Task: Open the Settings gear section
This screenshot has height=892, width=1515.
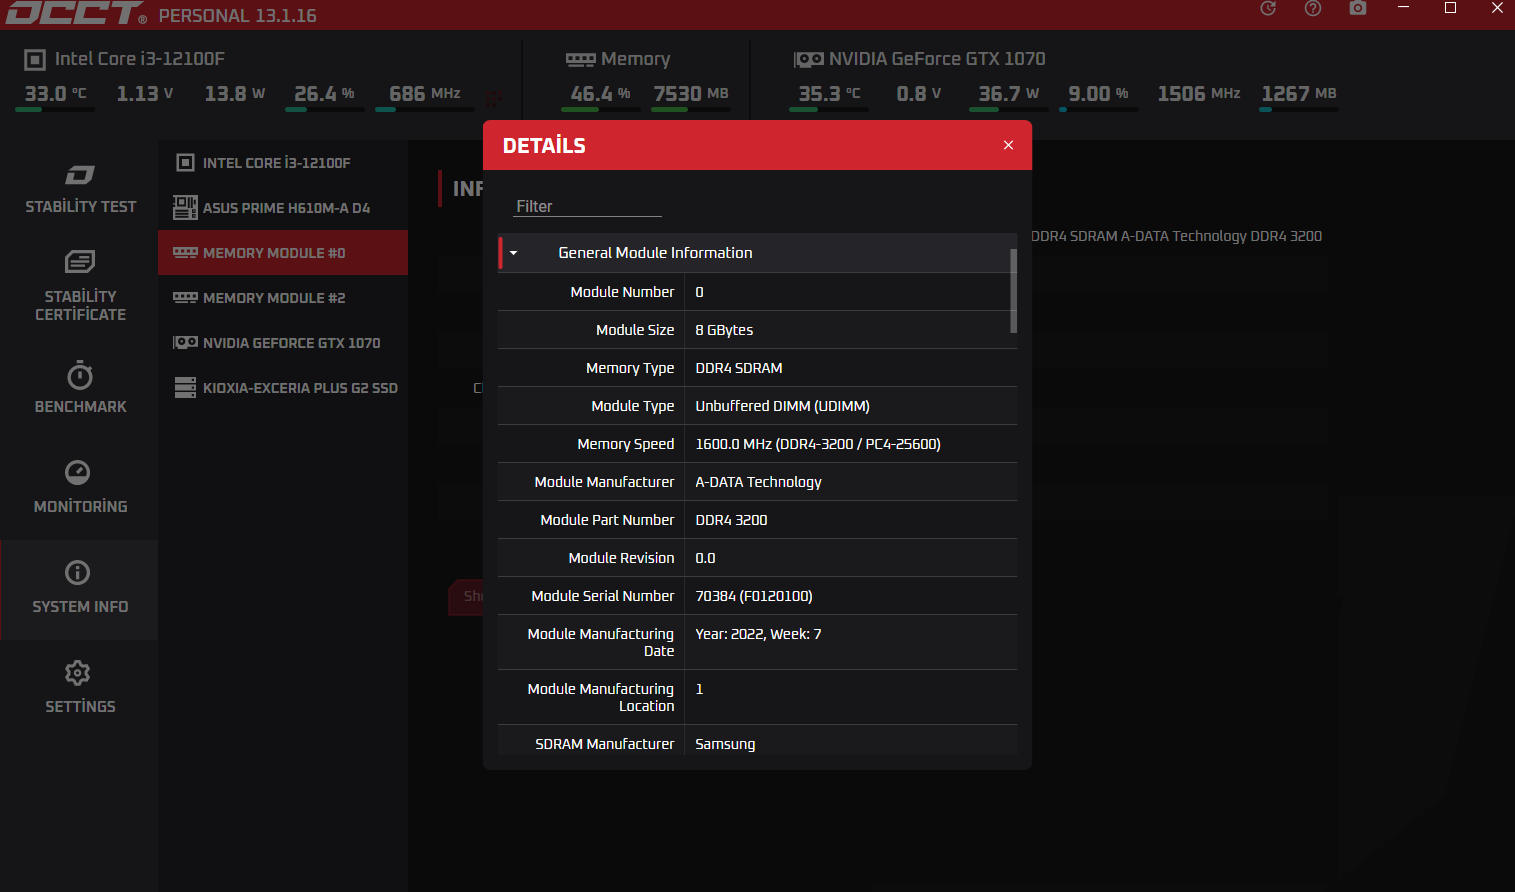Action: click(x=80, y=688)
